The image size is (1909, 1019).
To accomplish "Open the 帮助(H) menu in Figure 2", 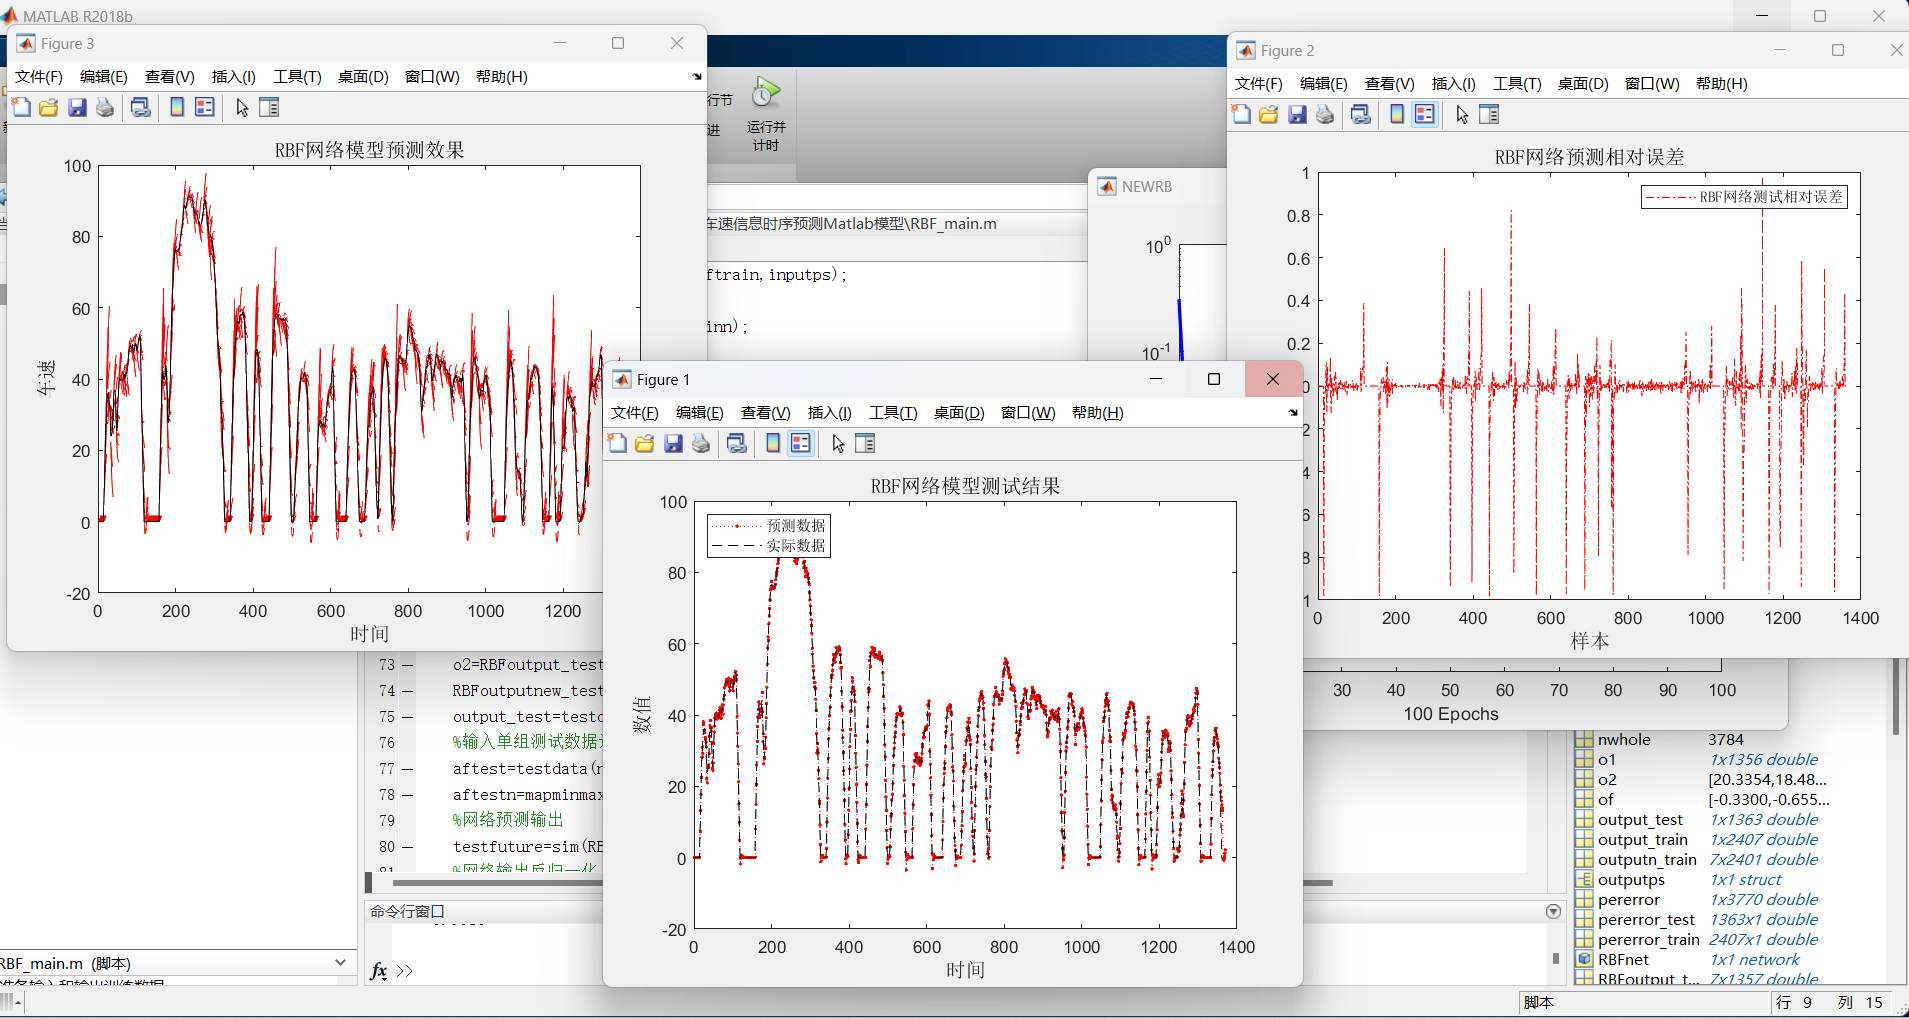I will click(1722, 84).
